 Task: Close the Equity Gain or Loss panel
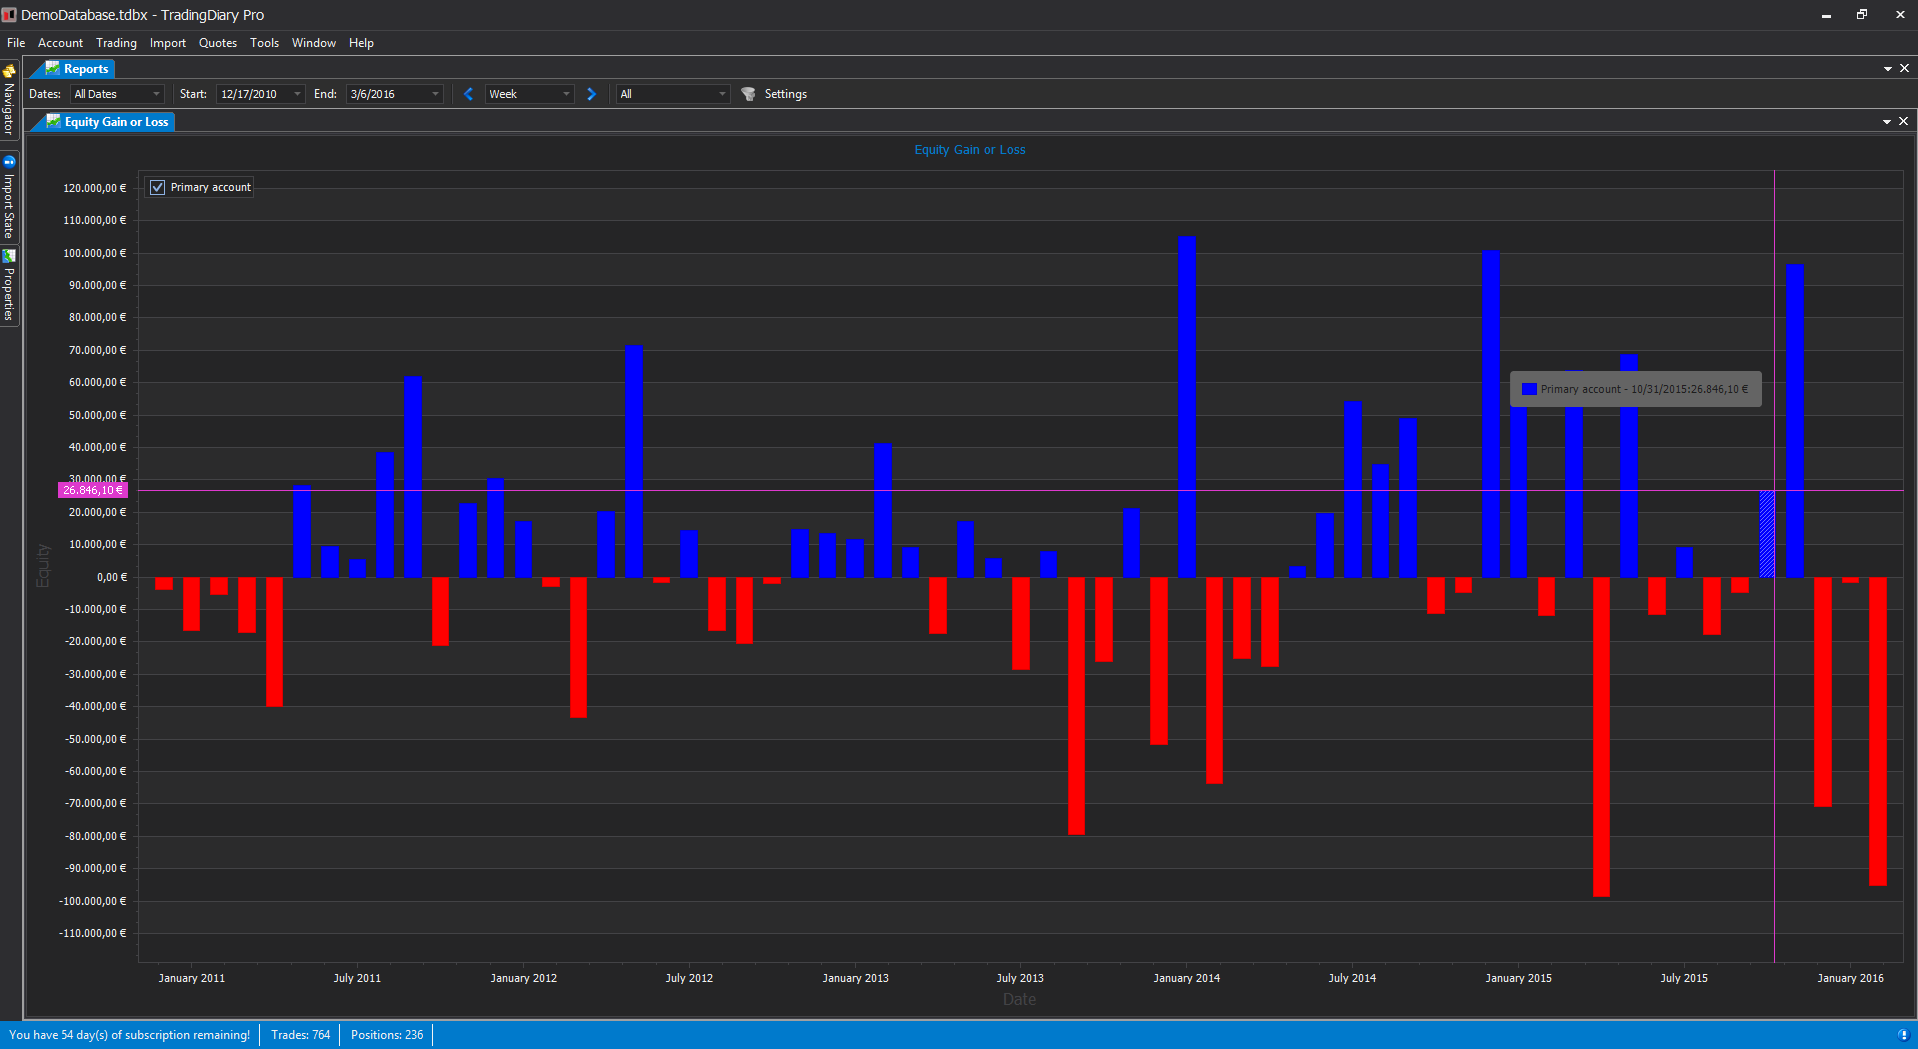pos(1903,121)
